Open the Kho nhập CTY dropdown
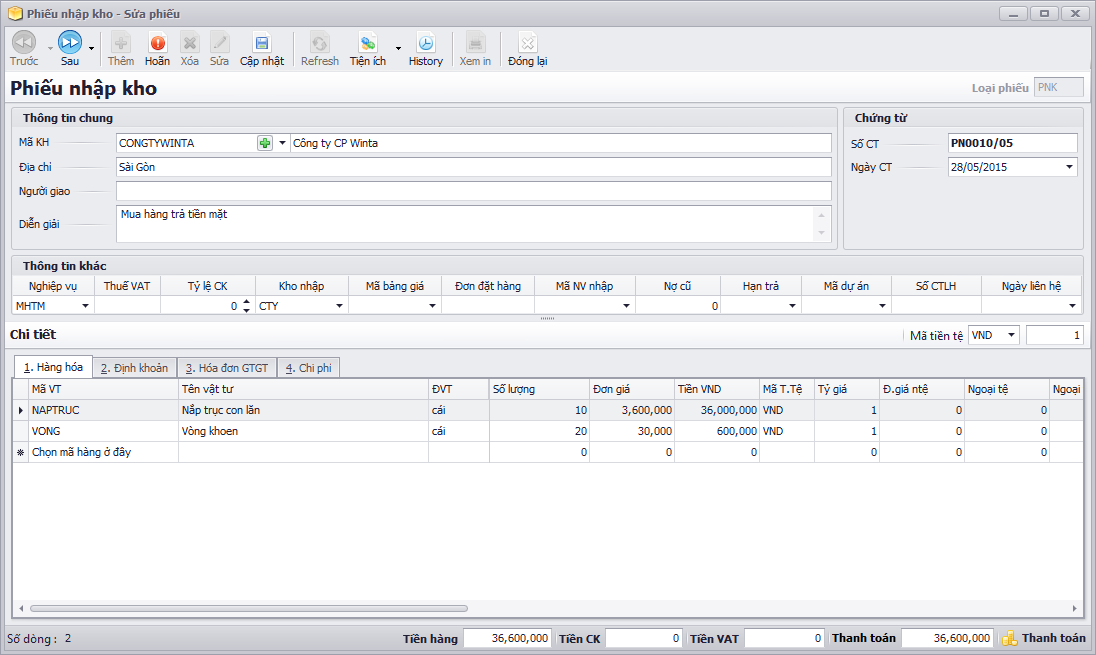1096x655 pixels. [x=338, y=306]
